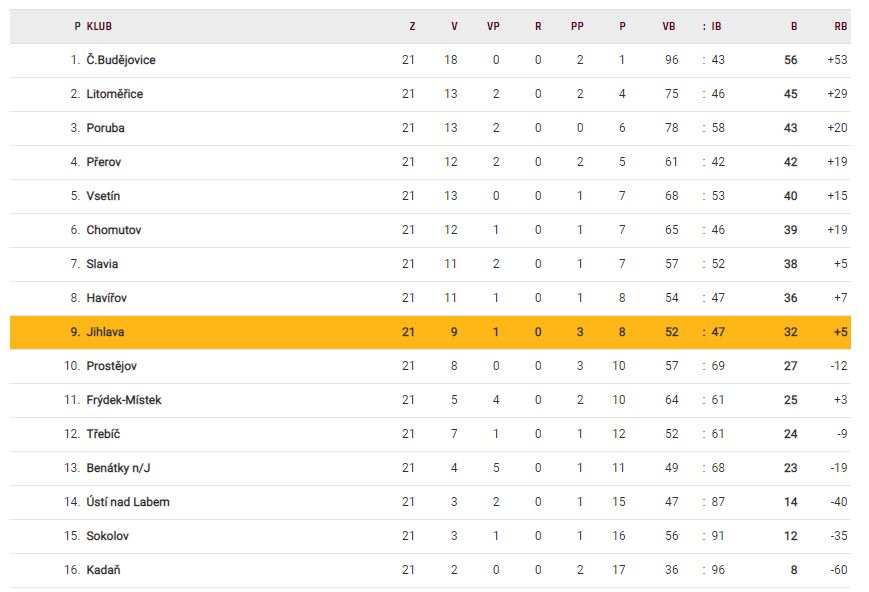Click the VP column header
The width and height of the screenshot is (869, 592).
[493, 27]
